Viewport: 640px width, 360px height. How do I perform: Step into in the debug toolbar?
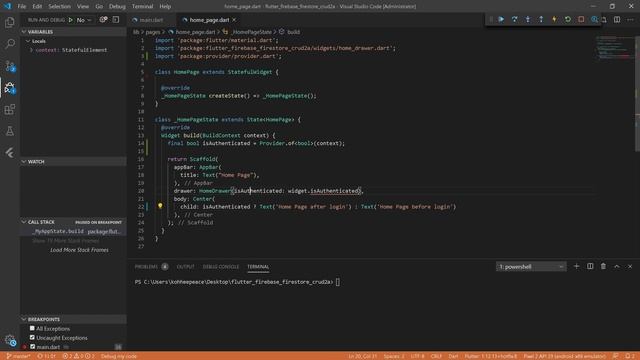tap(528, 19)
